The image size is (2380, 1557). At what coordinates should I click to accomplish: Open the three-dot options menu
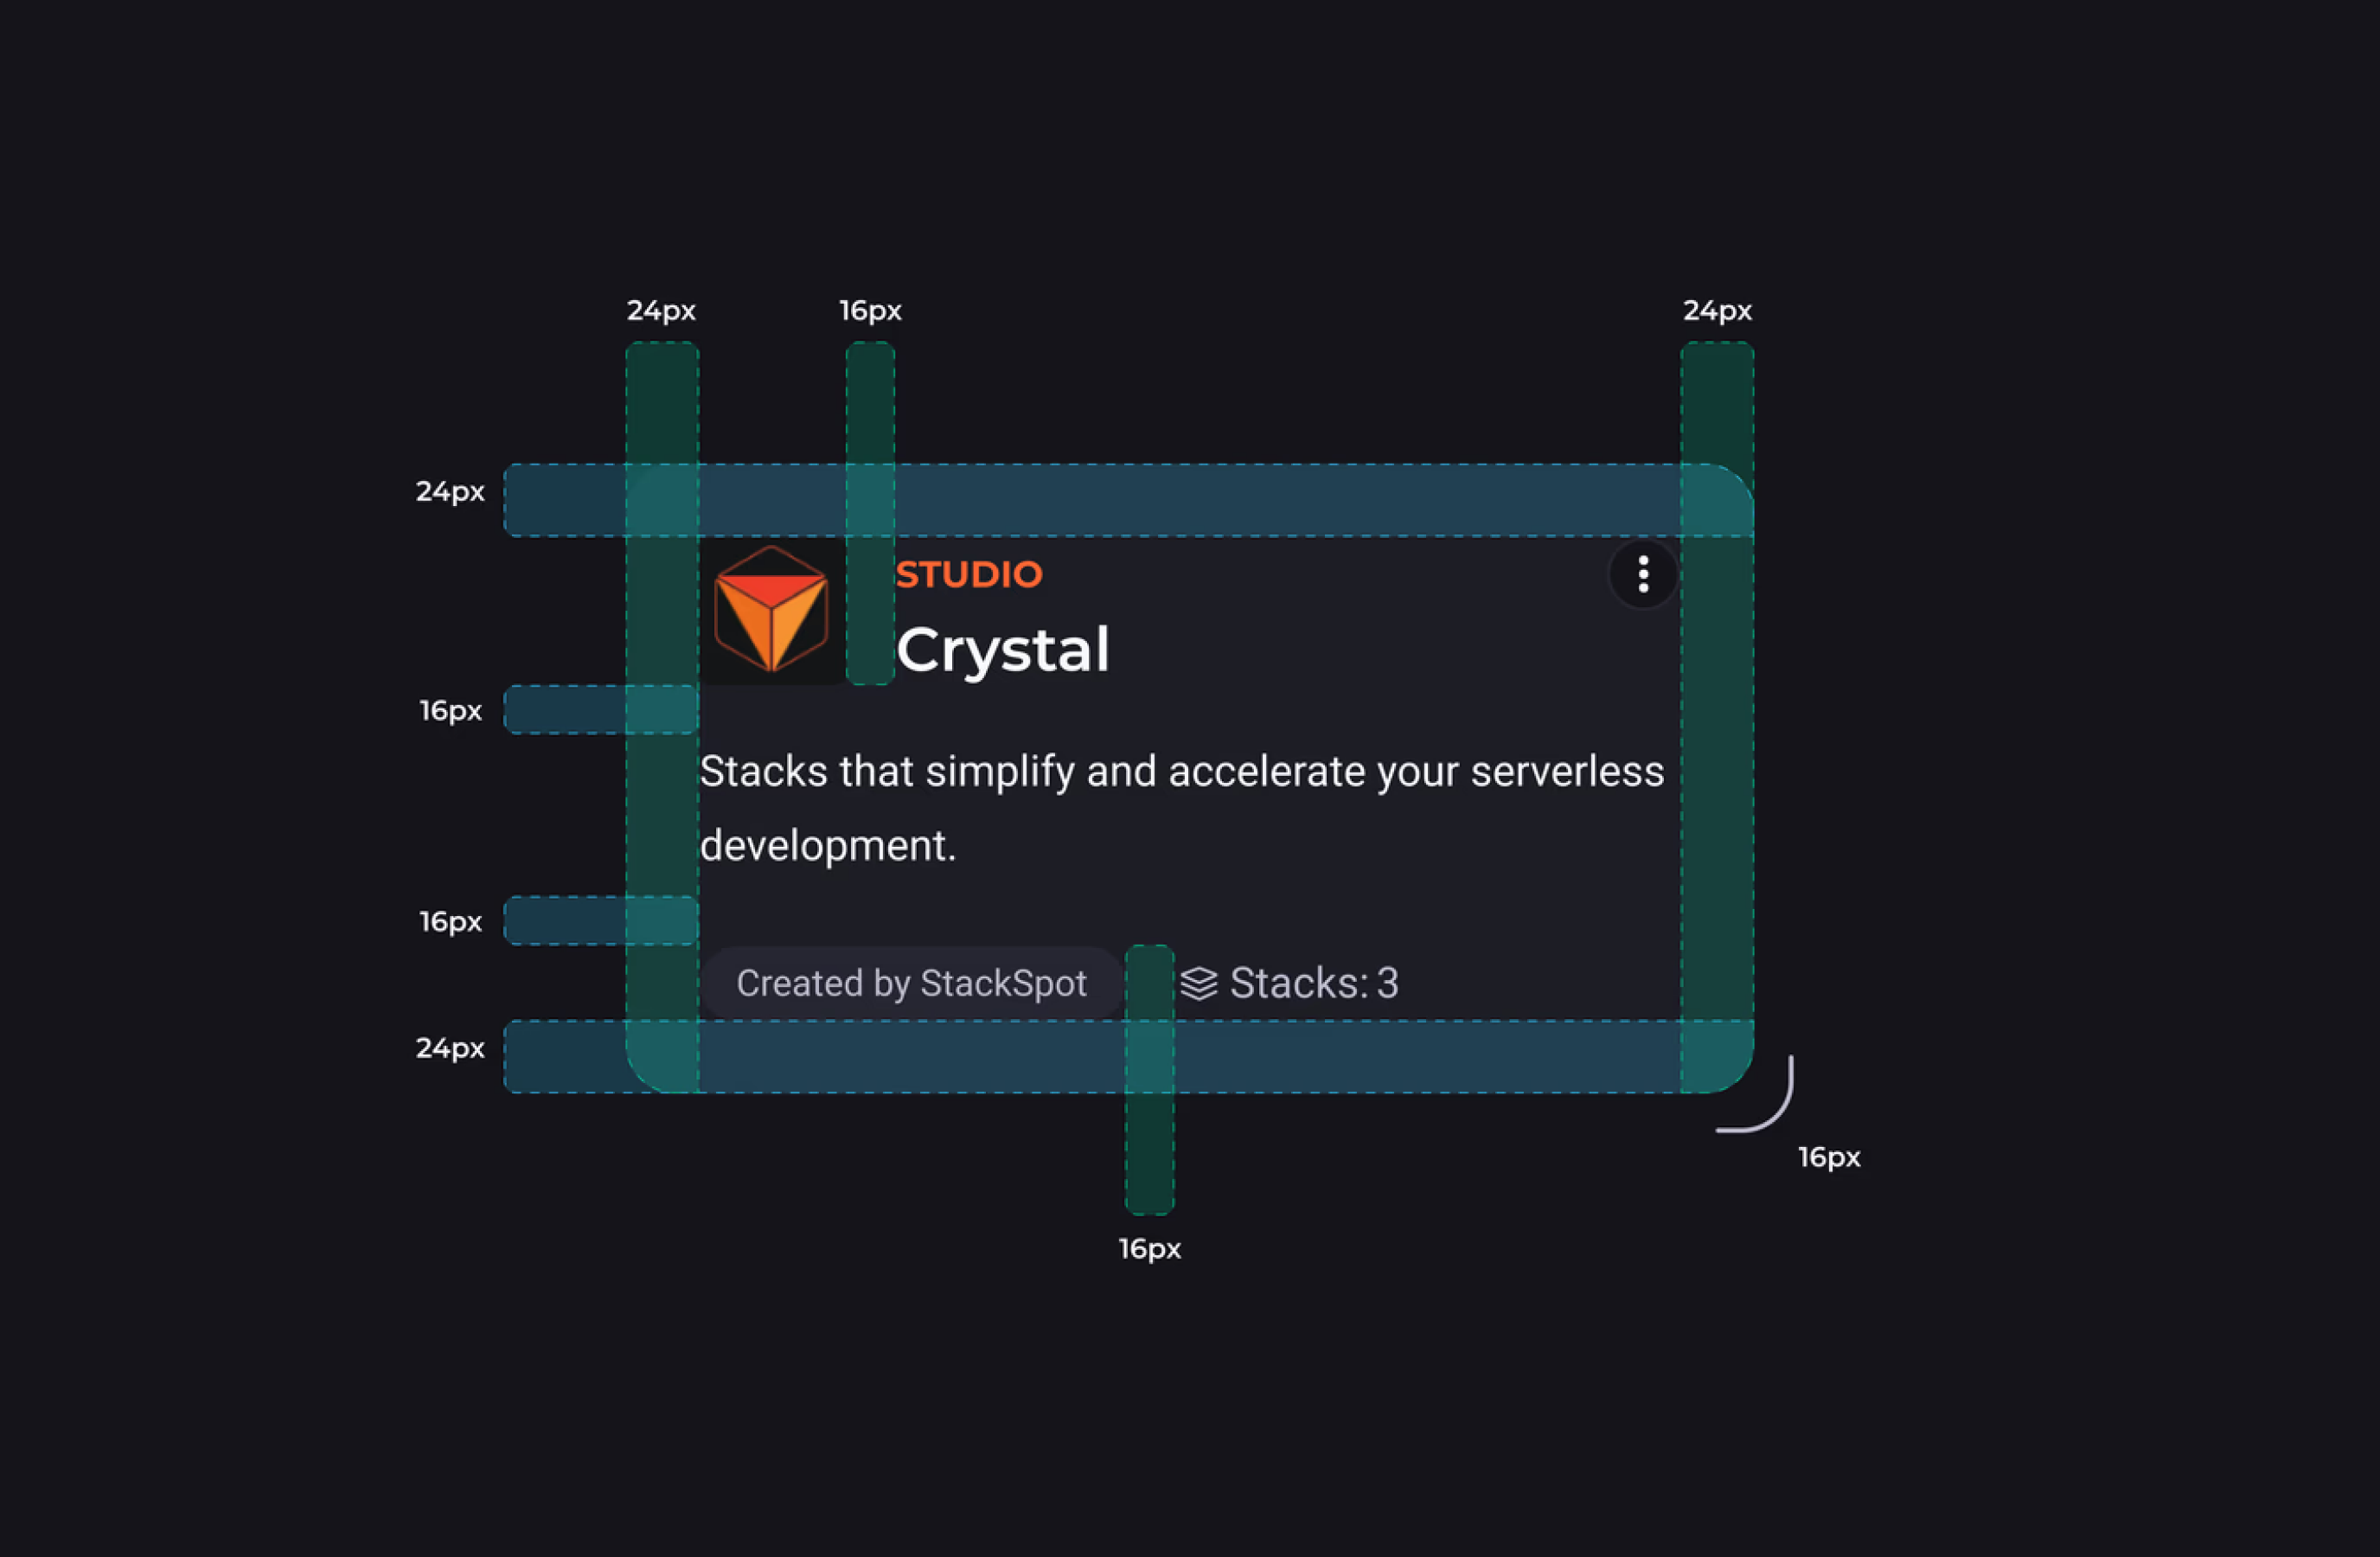(x=1642, y=574)
